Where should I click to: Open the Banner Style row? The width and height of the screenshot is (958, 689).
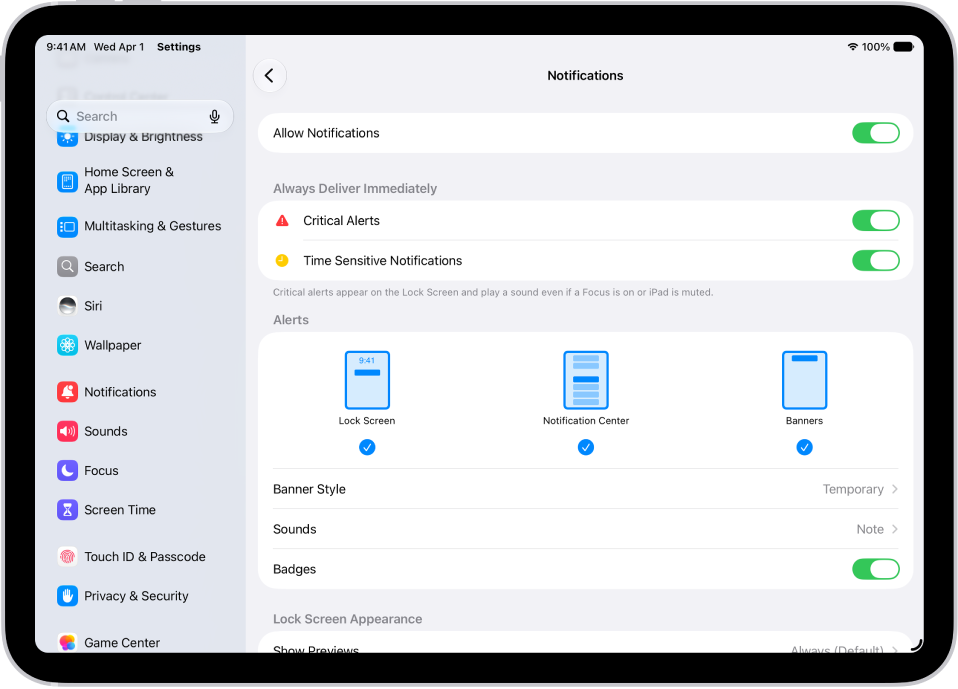(585, 489)
